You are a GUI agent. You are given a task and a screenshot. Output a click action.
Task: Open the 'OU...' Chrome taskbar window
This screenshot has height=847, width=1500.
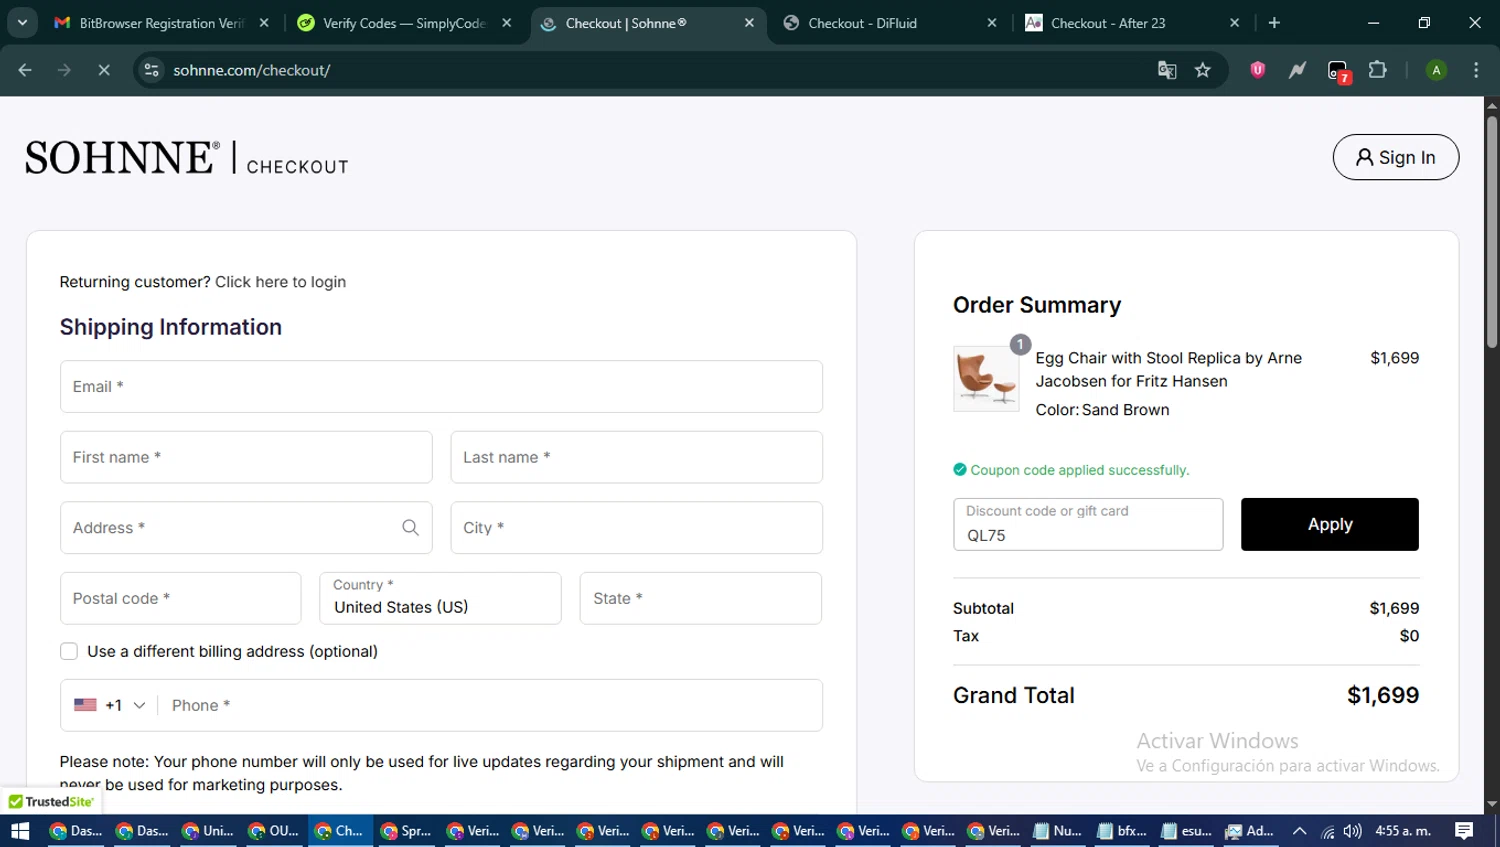coord(274,831)
